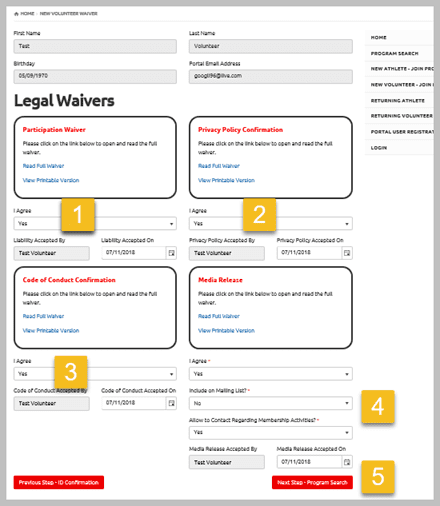Click Liability Accepted By field
Screen dimensions: 440x506
52,253
